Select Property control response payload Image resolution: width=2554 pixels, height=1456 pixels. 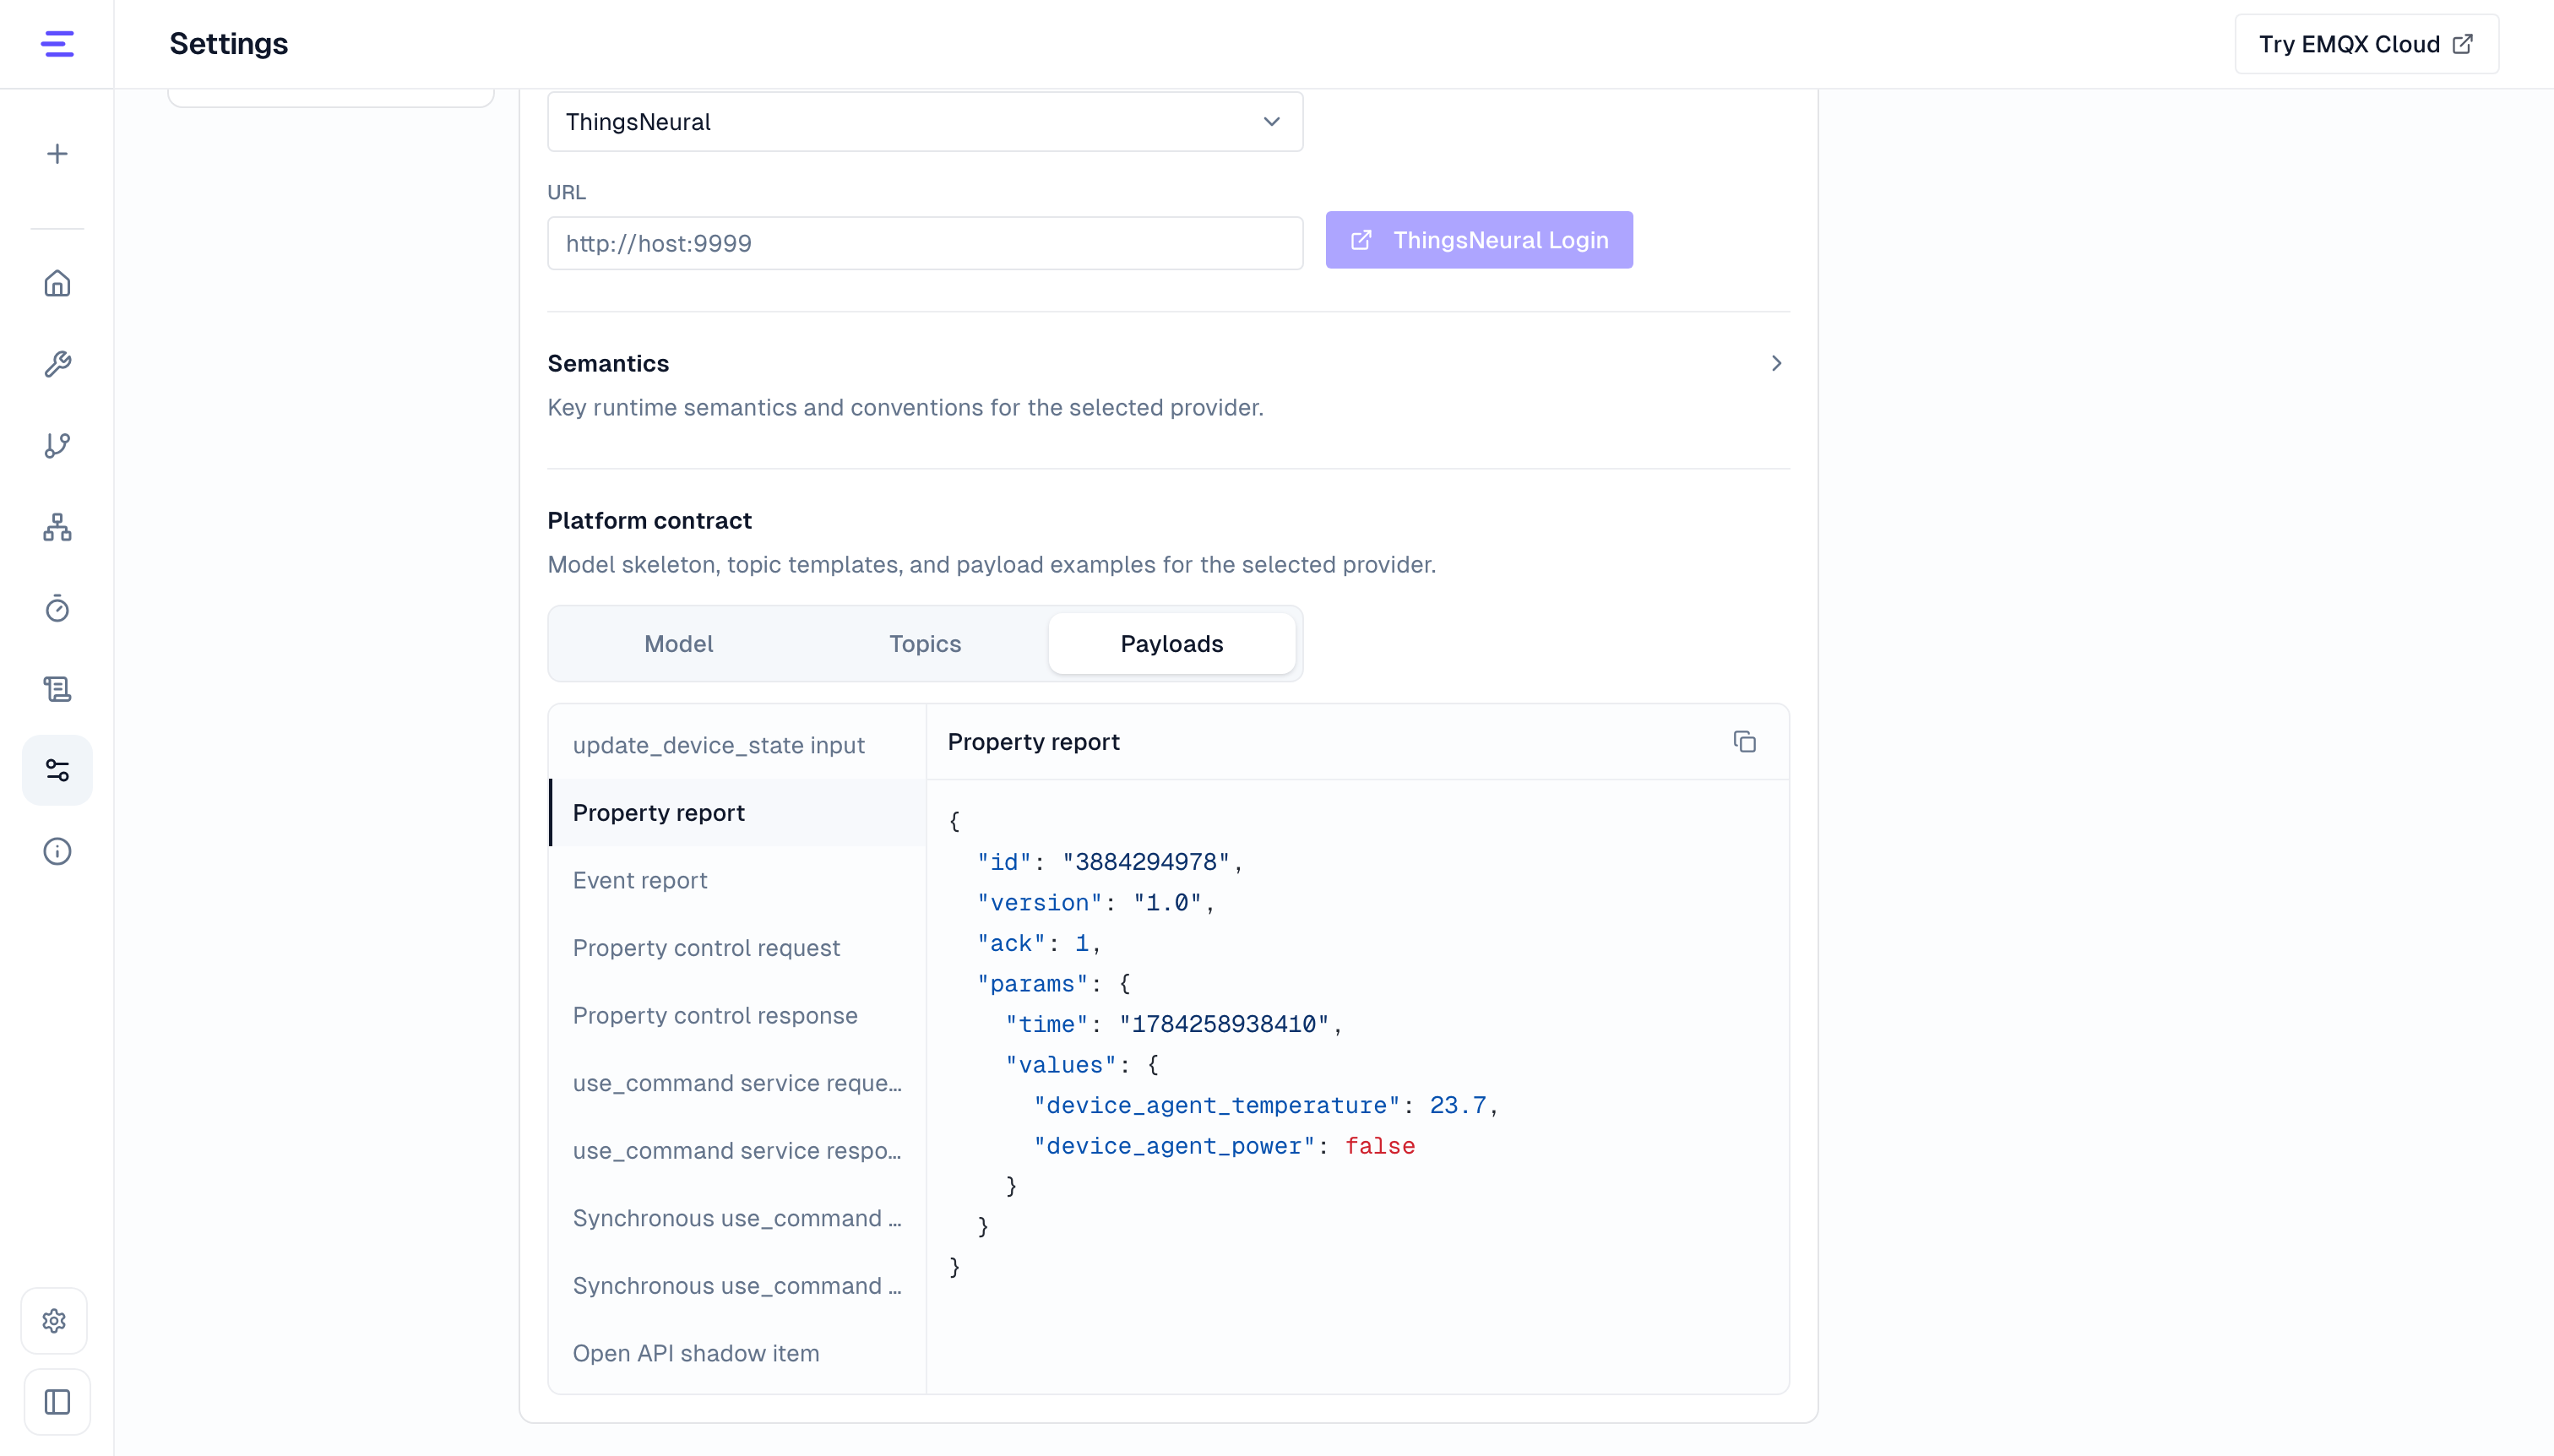(x=737, y=1015)
